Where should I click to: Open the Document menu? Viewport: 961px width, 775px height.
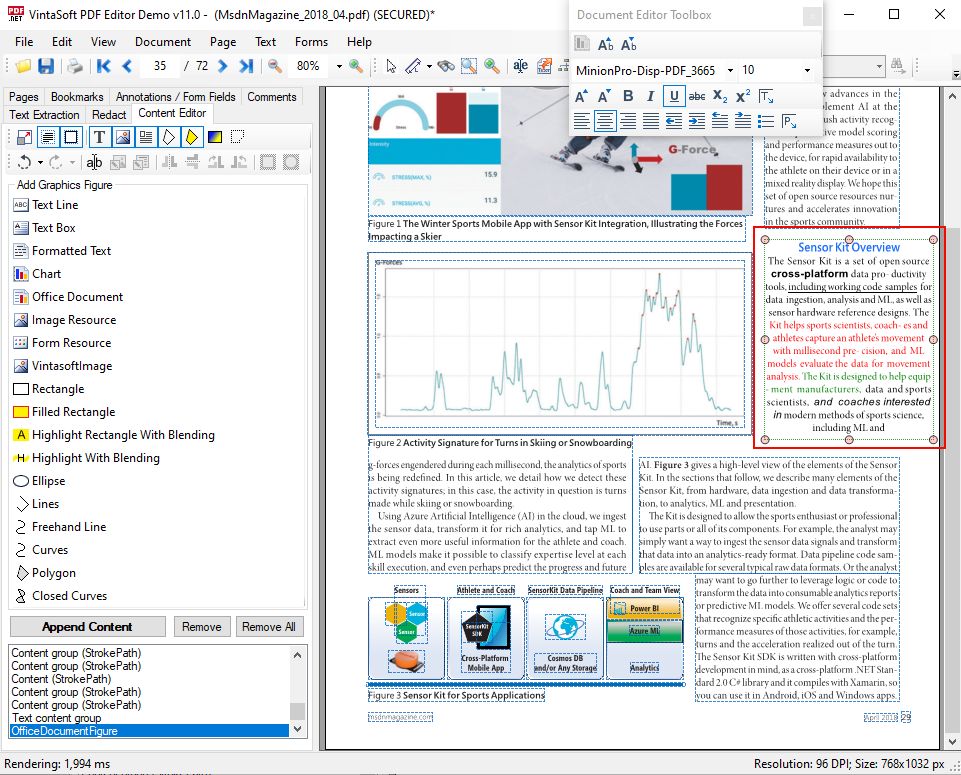pyautogui.click(x=162, y=42)
